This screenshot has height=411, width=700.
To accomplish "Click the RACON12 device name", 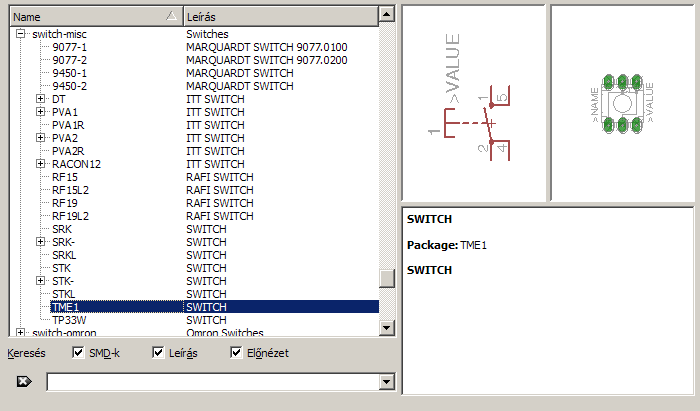I will pos(76,164).
